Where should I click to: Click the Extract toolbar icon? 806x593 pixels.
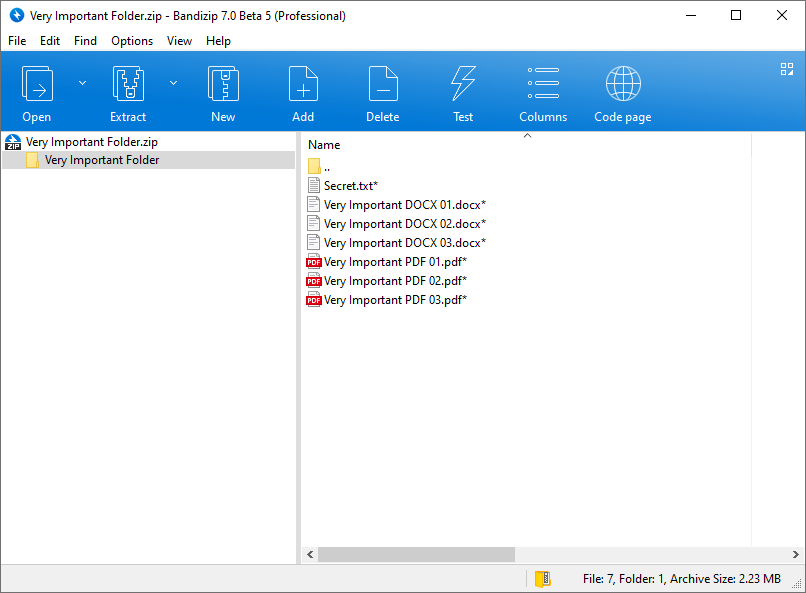click(x=128, y=85)
